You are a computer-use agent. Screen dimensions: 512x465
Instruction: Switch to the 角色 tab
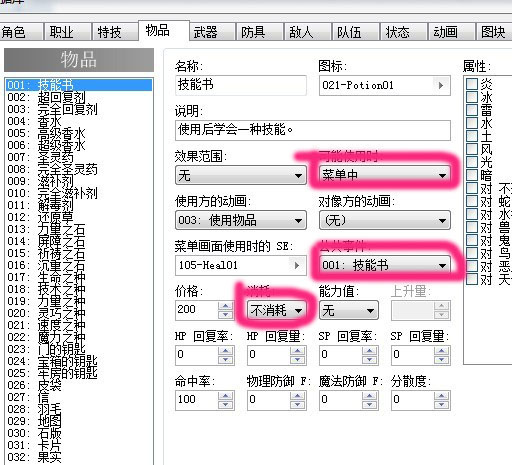pos(21,32)
